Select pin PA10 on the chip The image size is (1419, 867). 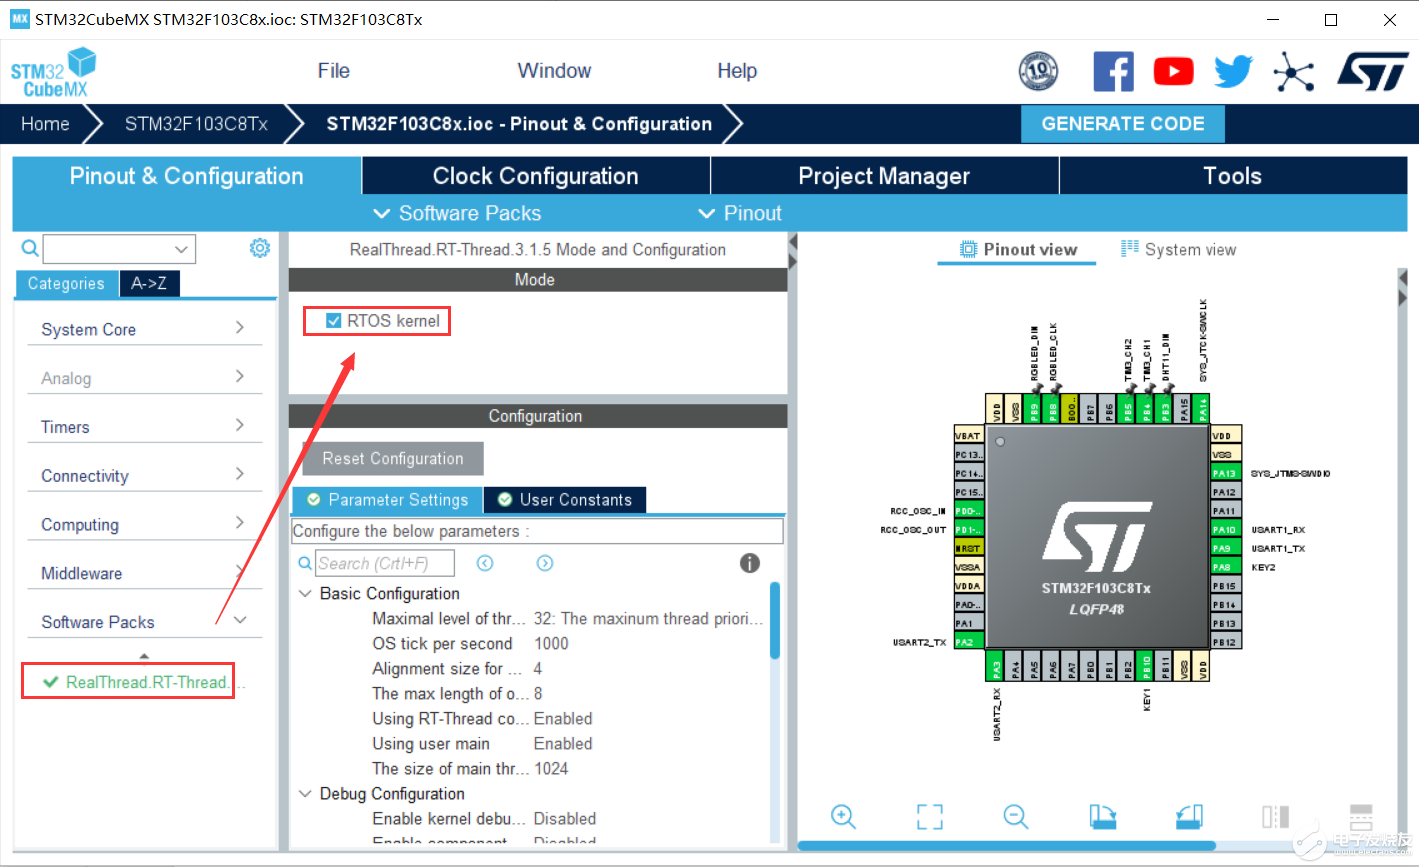[1225, 529]
